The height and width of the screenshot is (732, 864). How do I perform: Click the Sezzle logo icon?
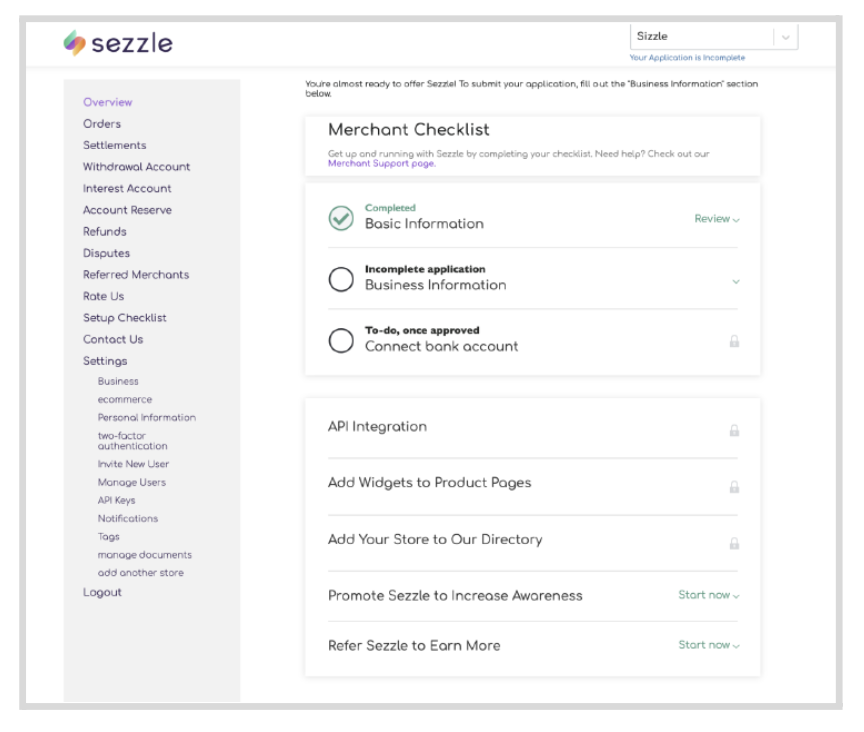(x=75, y=43)
